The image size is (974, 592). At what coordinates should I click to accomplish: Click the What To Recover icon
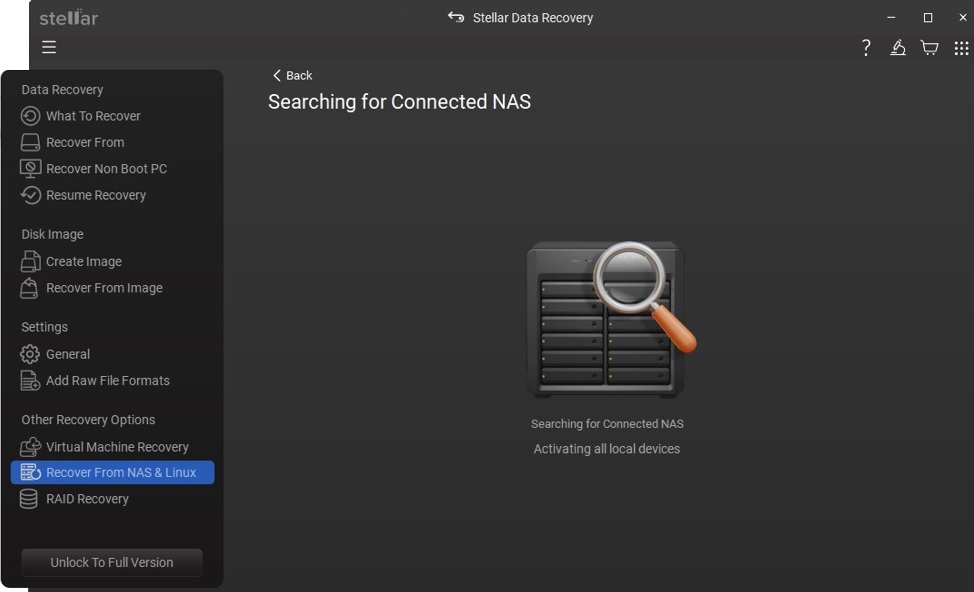point(30,116)
